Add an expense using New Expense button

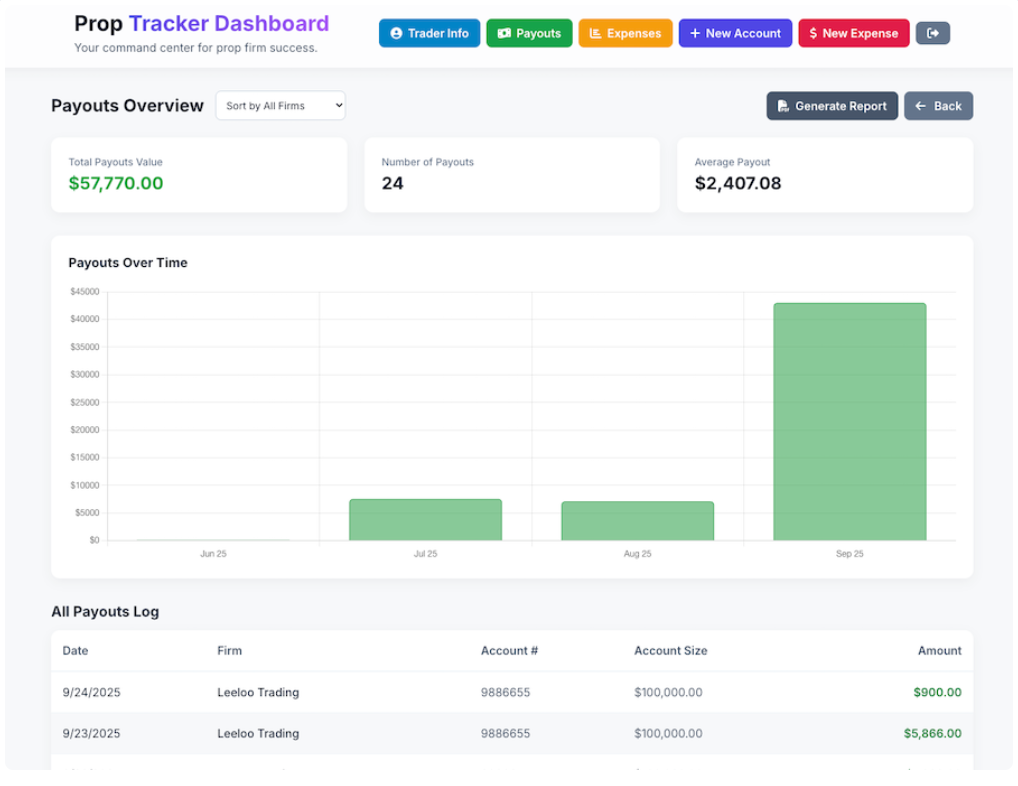click(853, 33)
